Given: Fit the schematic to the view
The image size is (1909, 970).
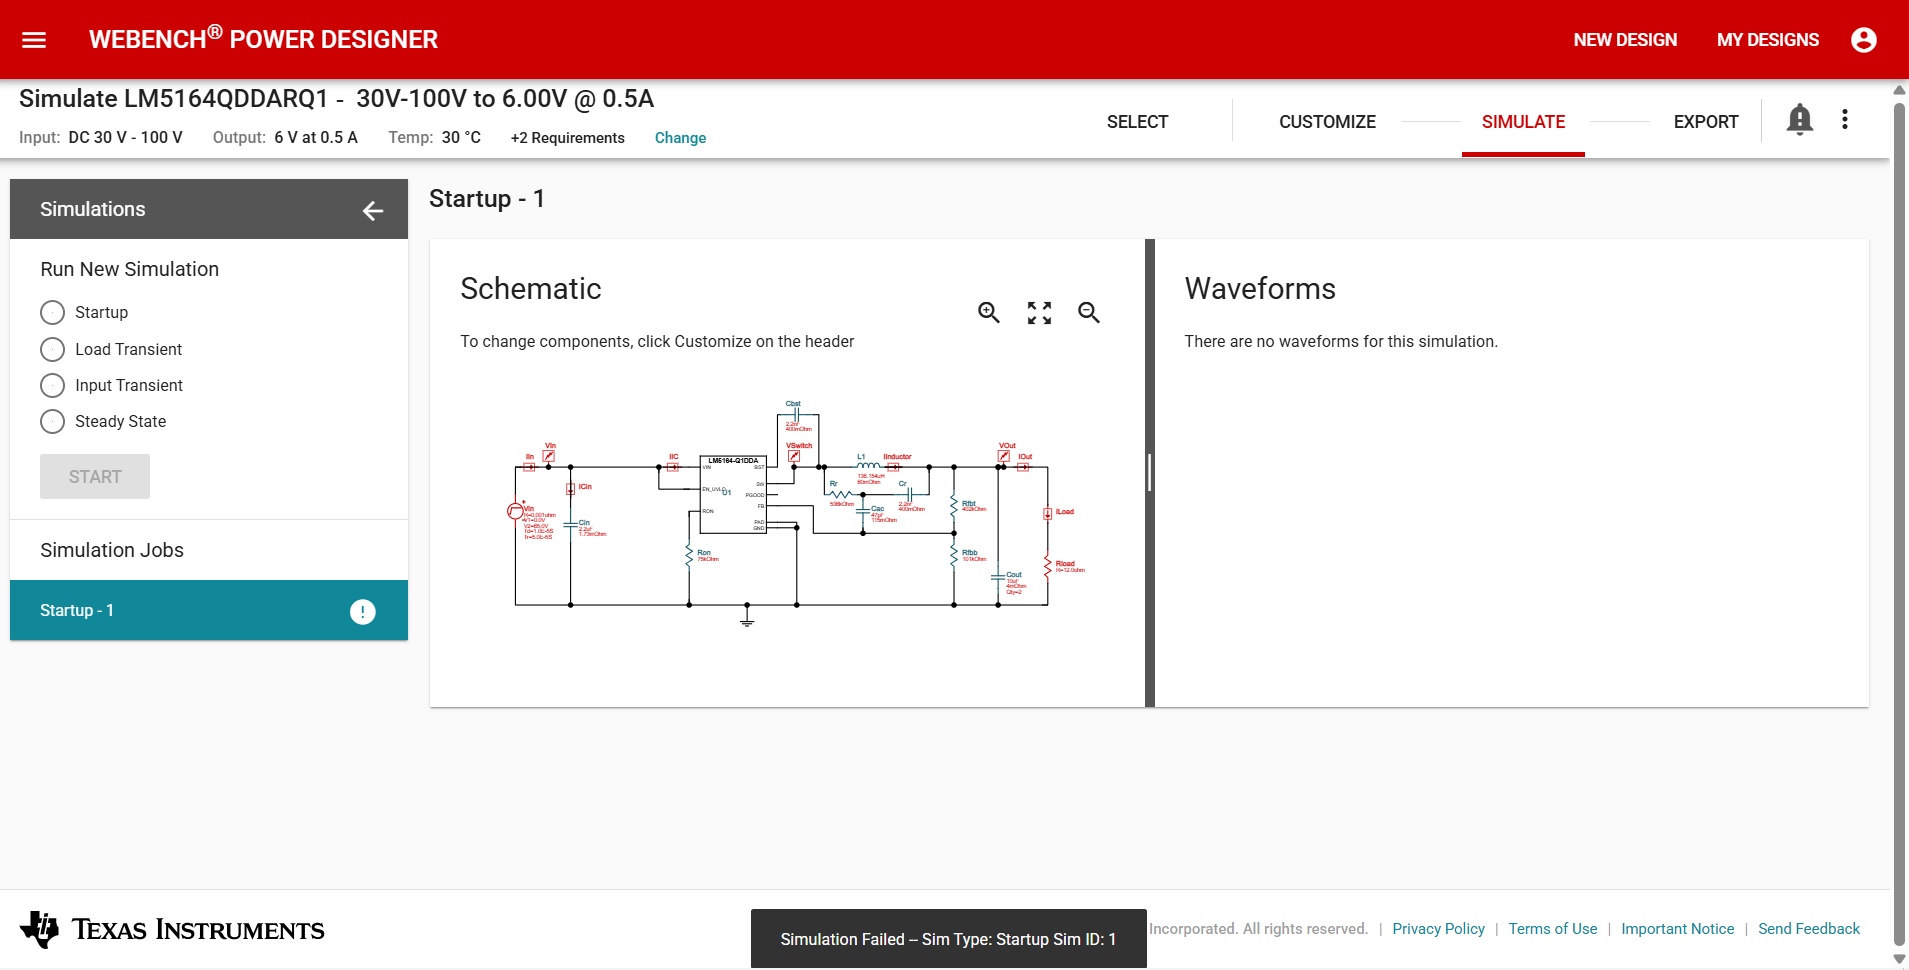Looking at the screenshot, I should point(1039,313).
